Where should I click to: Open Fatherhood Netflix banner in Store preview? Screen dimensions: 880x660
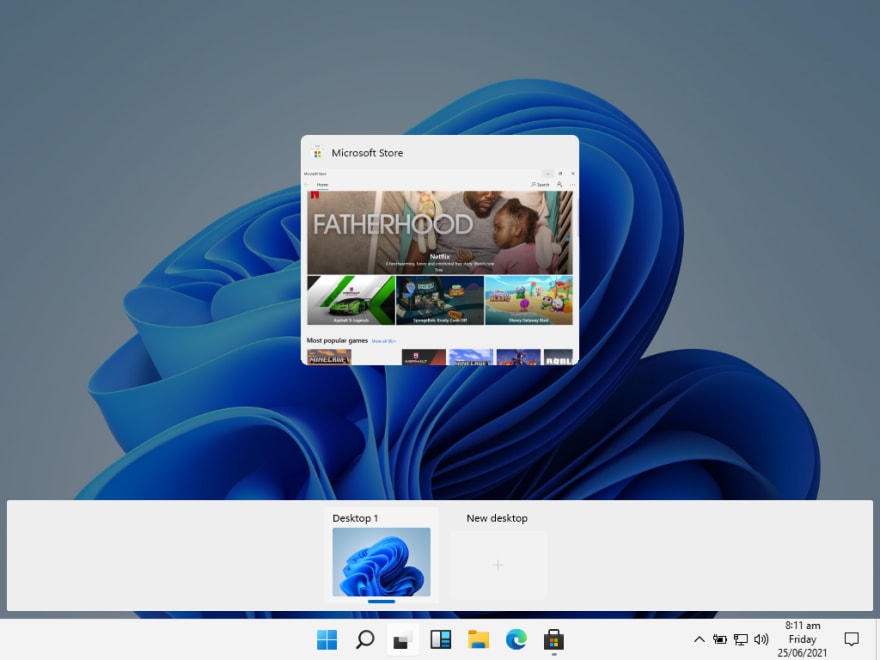pyautogui.click(x=440, y=232)
